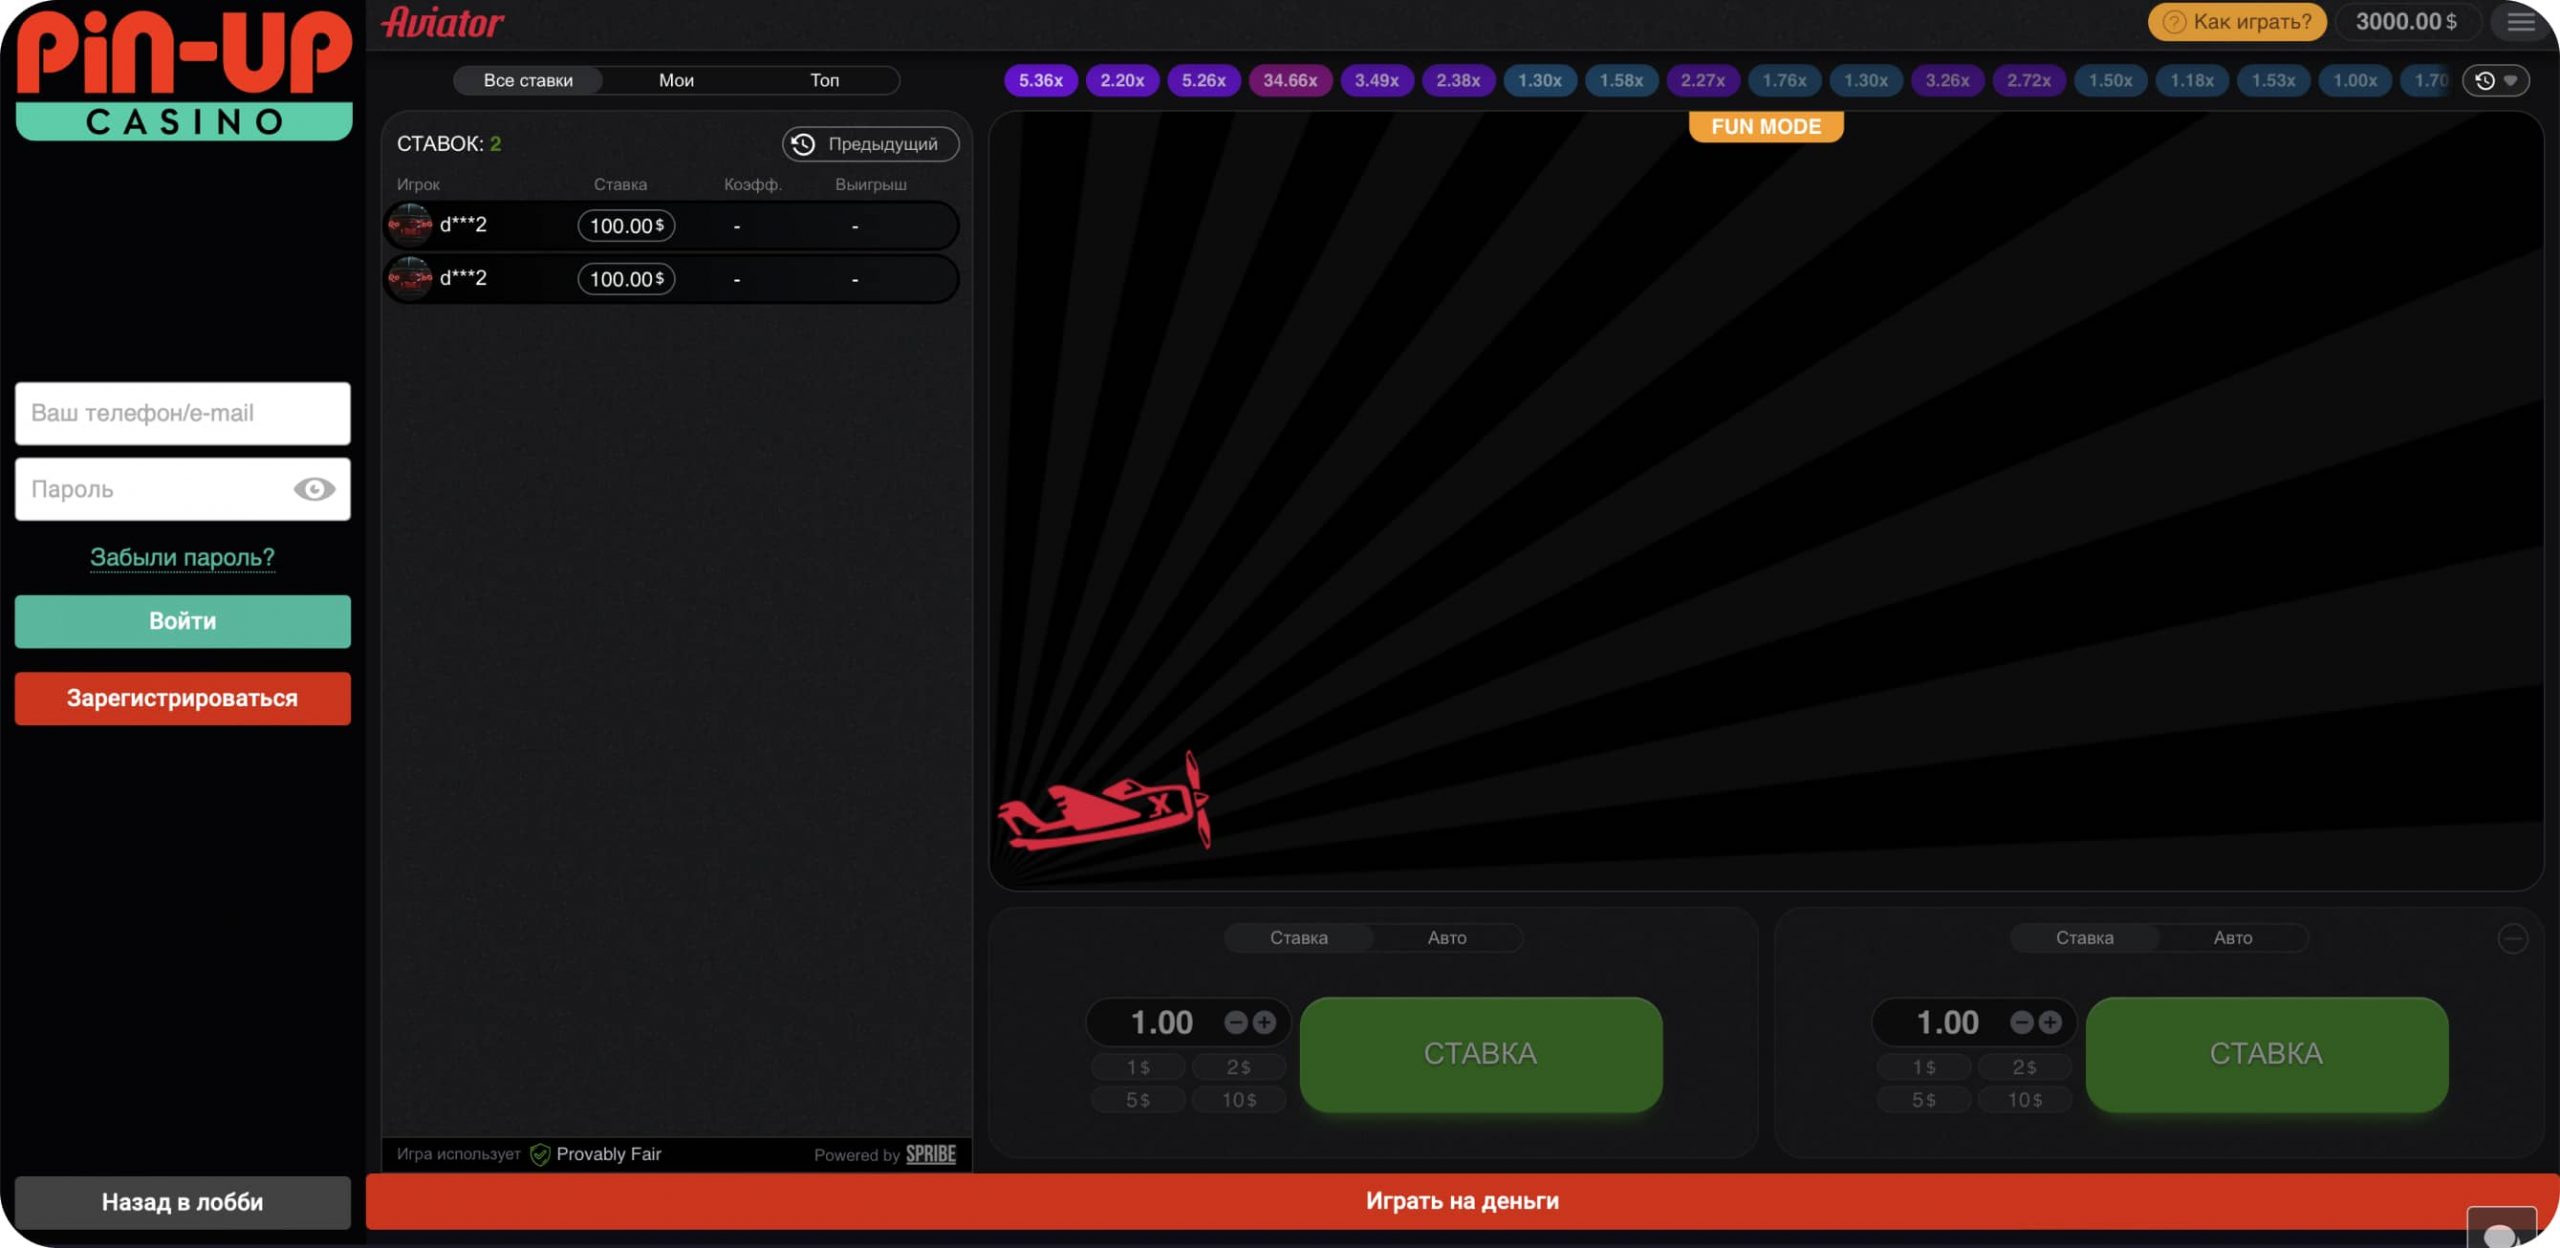Expand round history multipliers dropdown

pos(2496,80)
